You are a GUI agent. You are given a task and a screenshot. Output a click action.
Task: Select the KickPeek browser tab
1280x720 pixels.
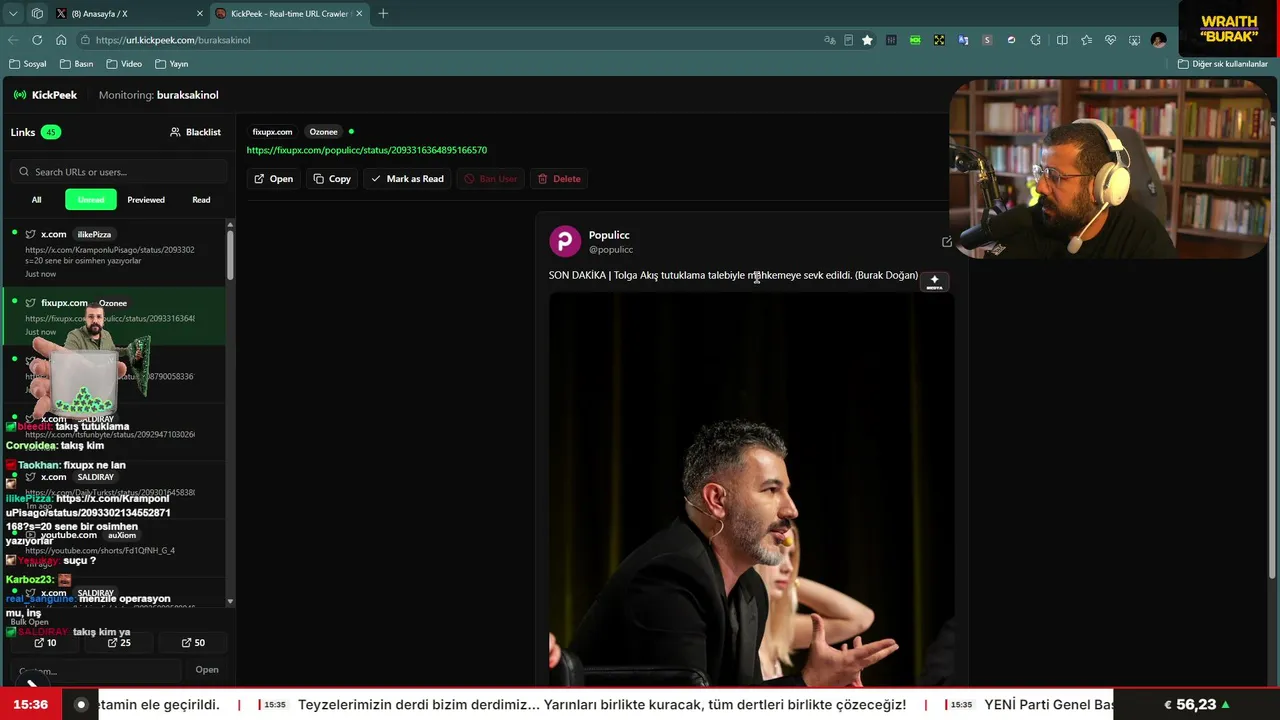pyautogui.click(x=290, y=14)
